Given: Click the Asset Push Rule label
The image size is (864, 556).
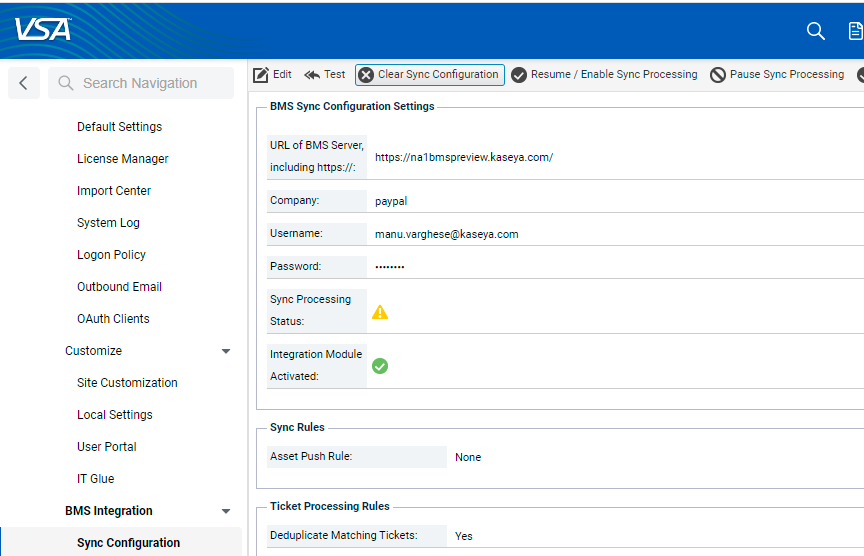Looking at the screenshot, I should (311, 456).
